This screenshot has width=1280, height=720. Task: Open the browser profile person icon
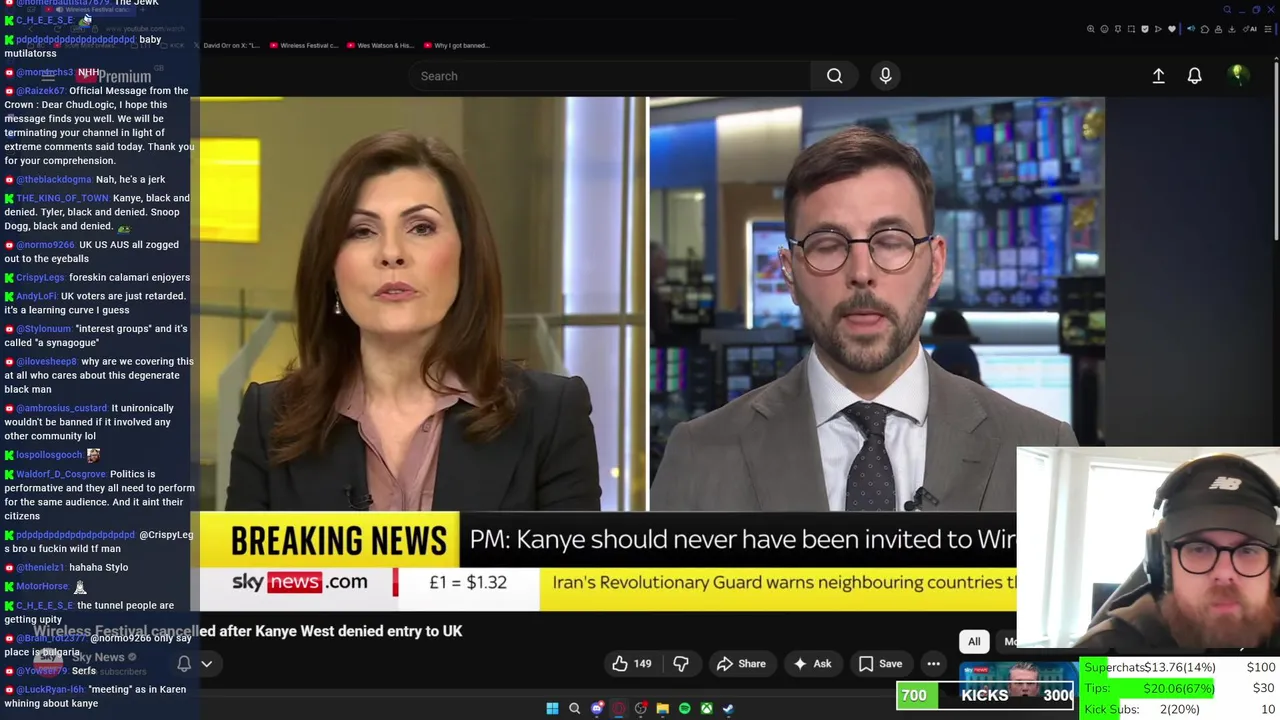[x=1218, y=29]
